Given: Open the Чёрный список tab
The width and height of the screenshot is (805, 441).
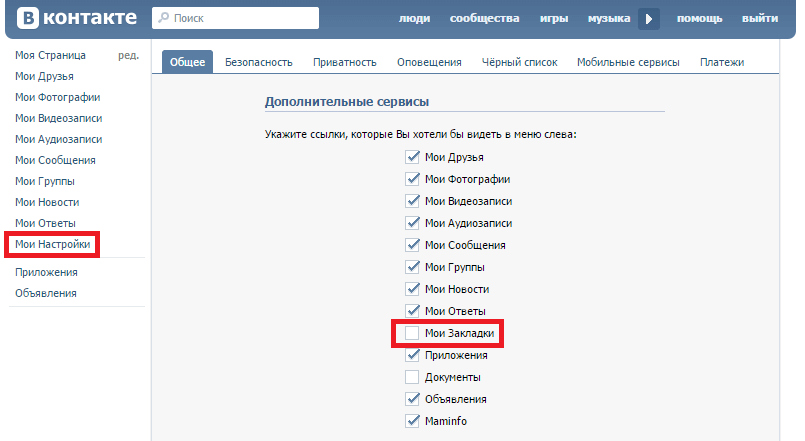Looking at the screenshot, I should pos(520,62).
